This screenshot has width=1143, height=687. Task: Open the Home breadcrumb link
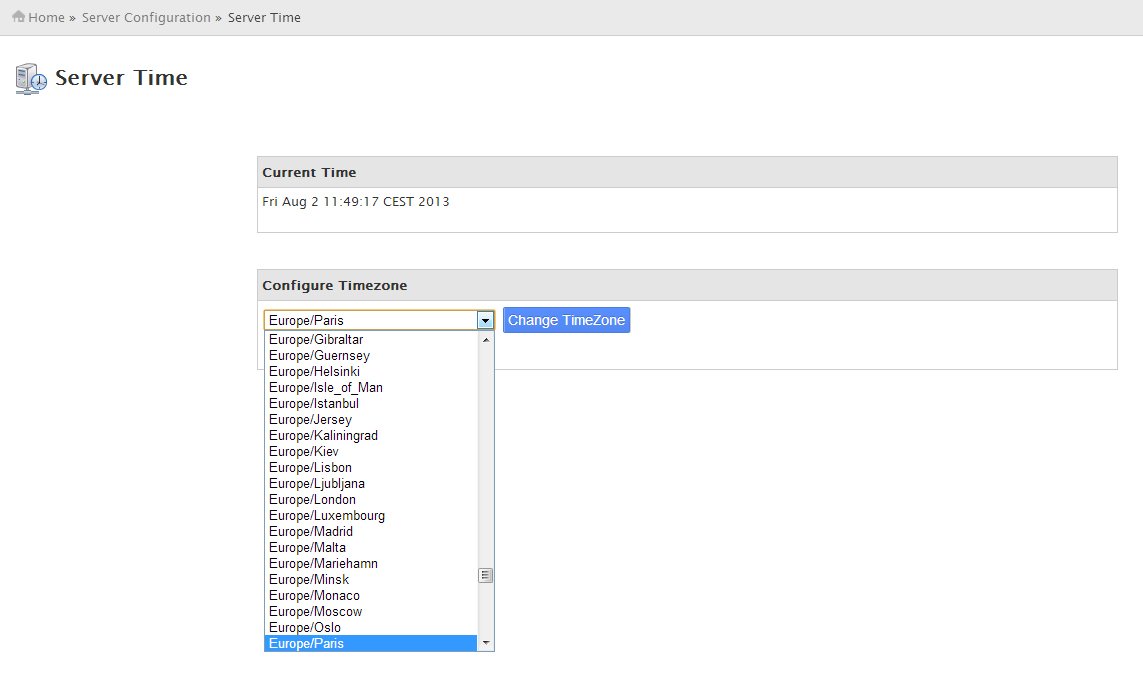point(46,18)
